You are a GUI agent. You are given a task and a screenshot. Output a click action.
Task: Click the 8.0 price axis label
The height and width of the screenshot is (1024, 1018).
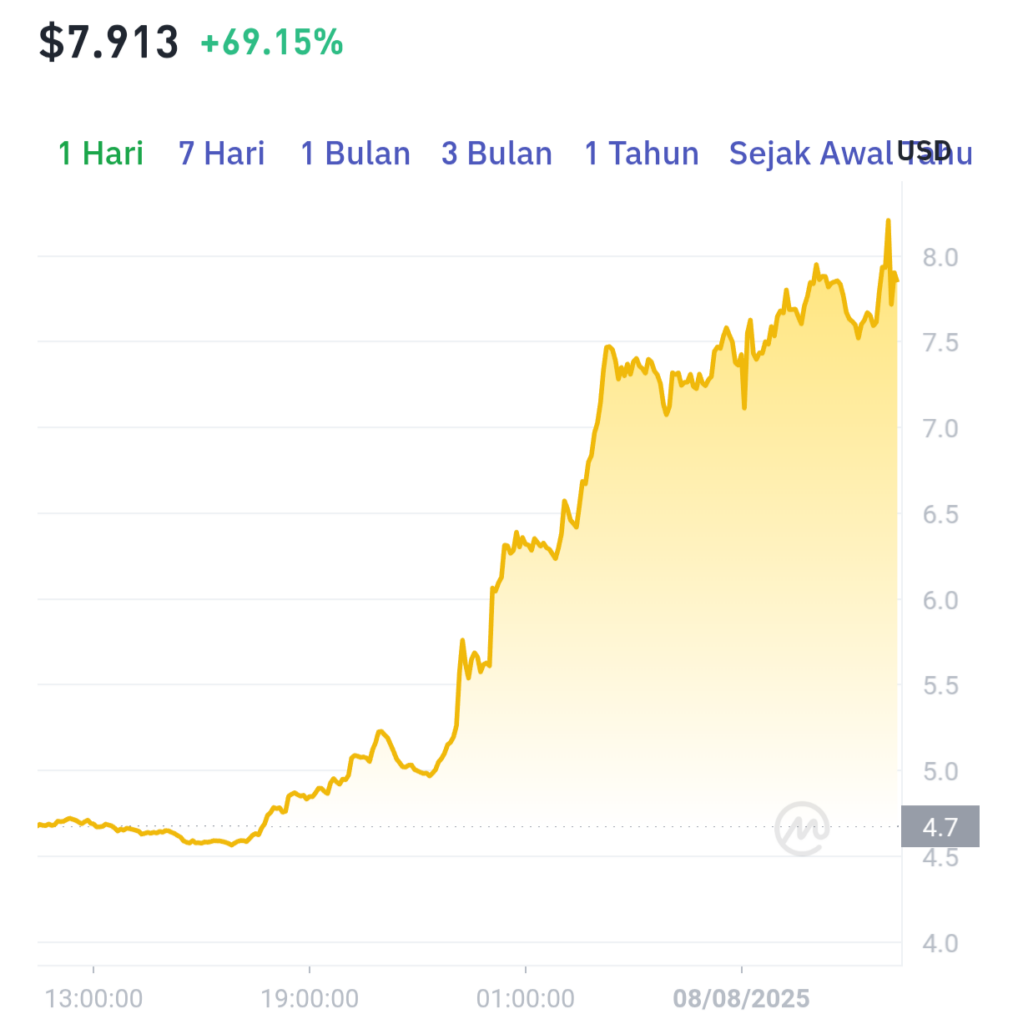[x=940, y=257]
